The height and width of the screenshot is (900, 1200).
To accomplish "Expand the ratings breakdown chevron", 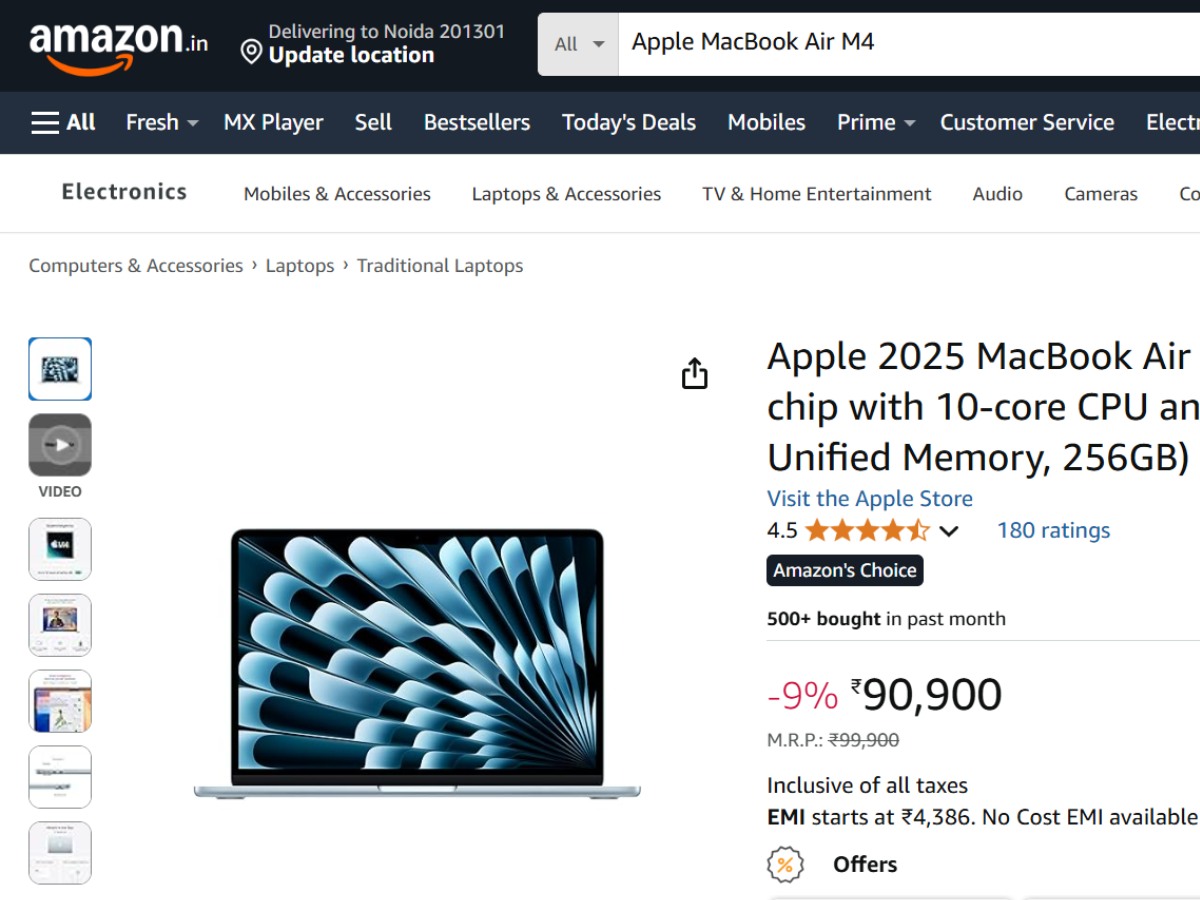I will click(949, 531).
